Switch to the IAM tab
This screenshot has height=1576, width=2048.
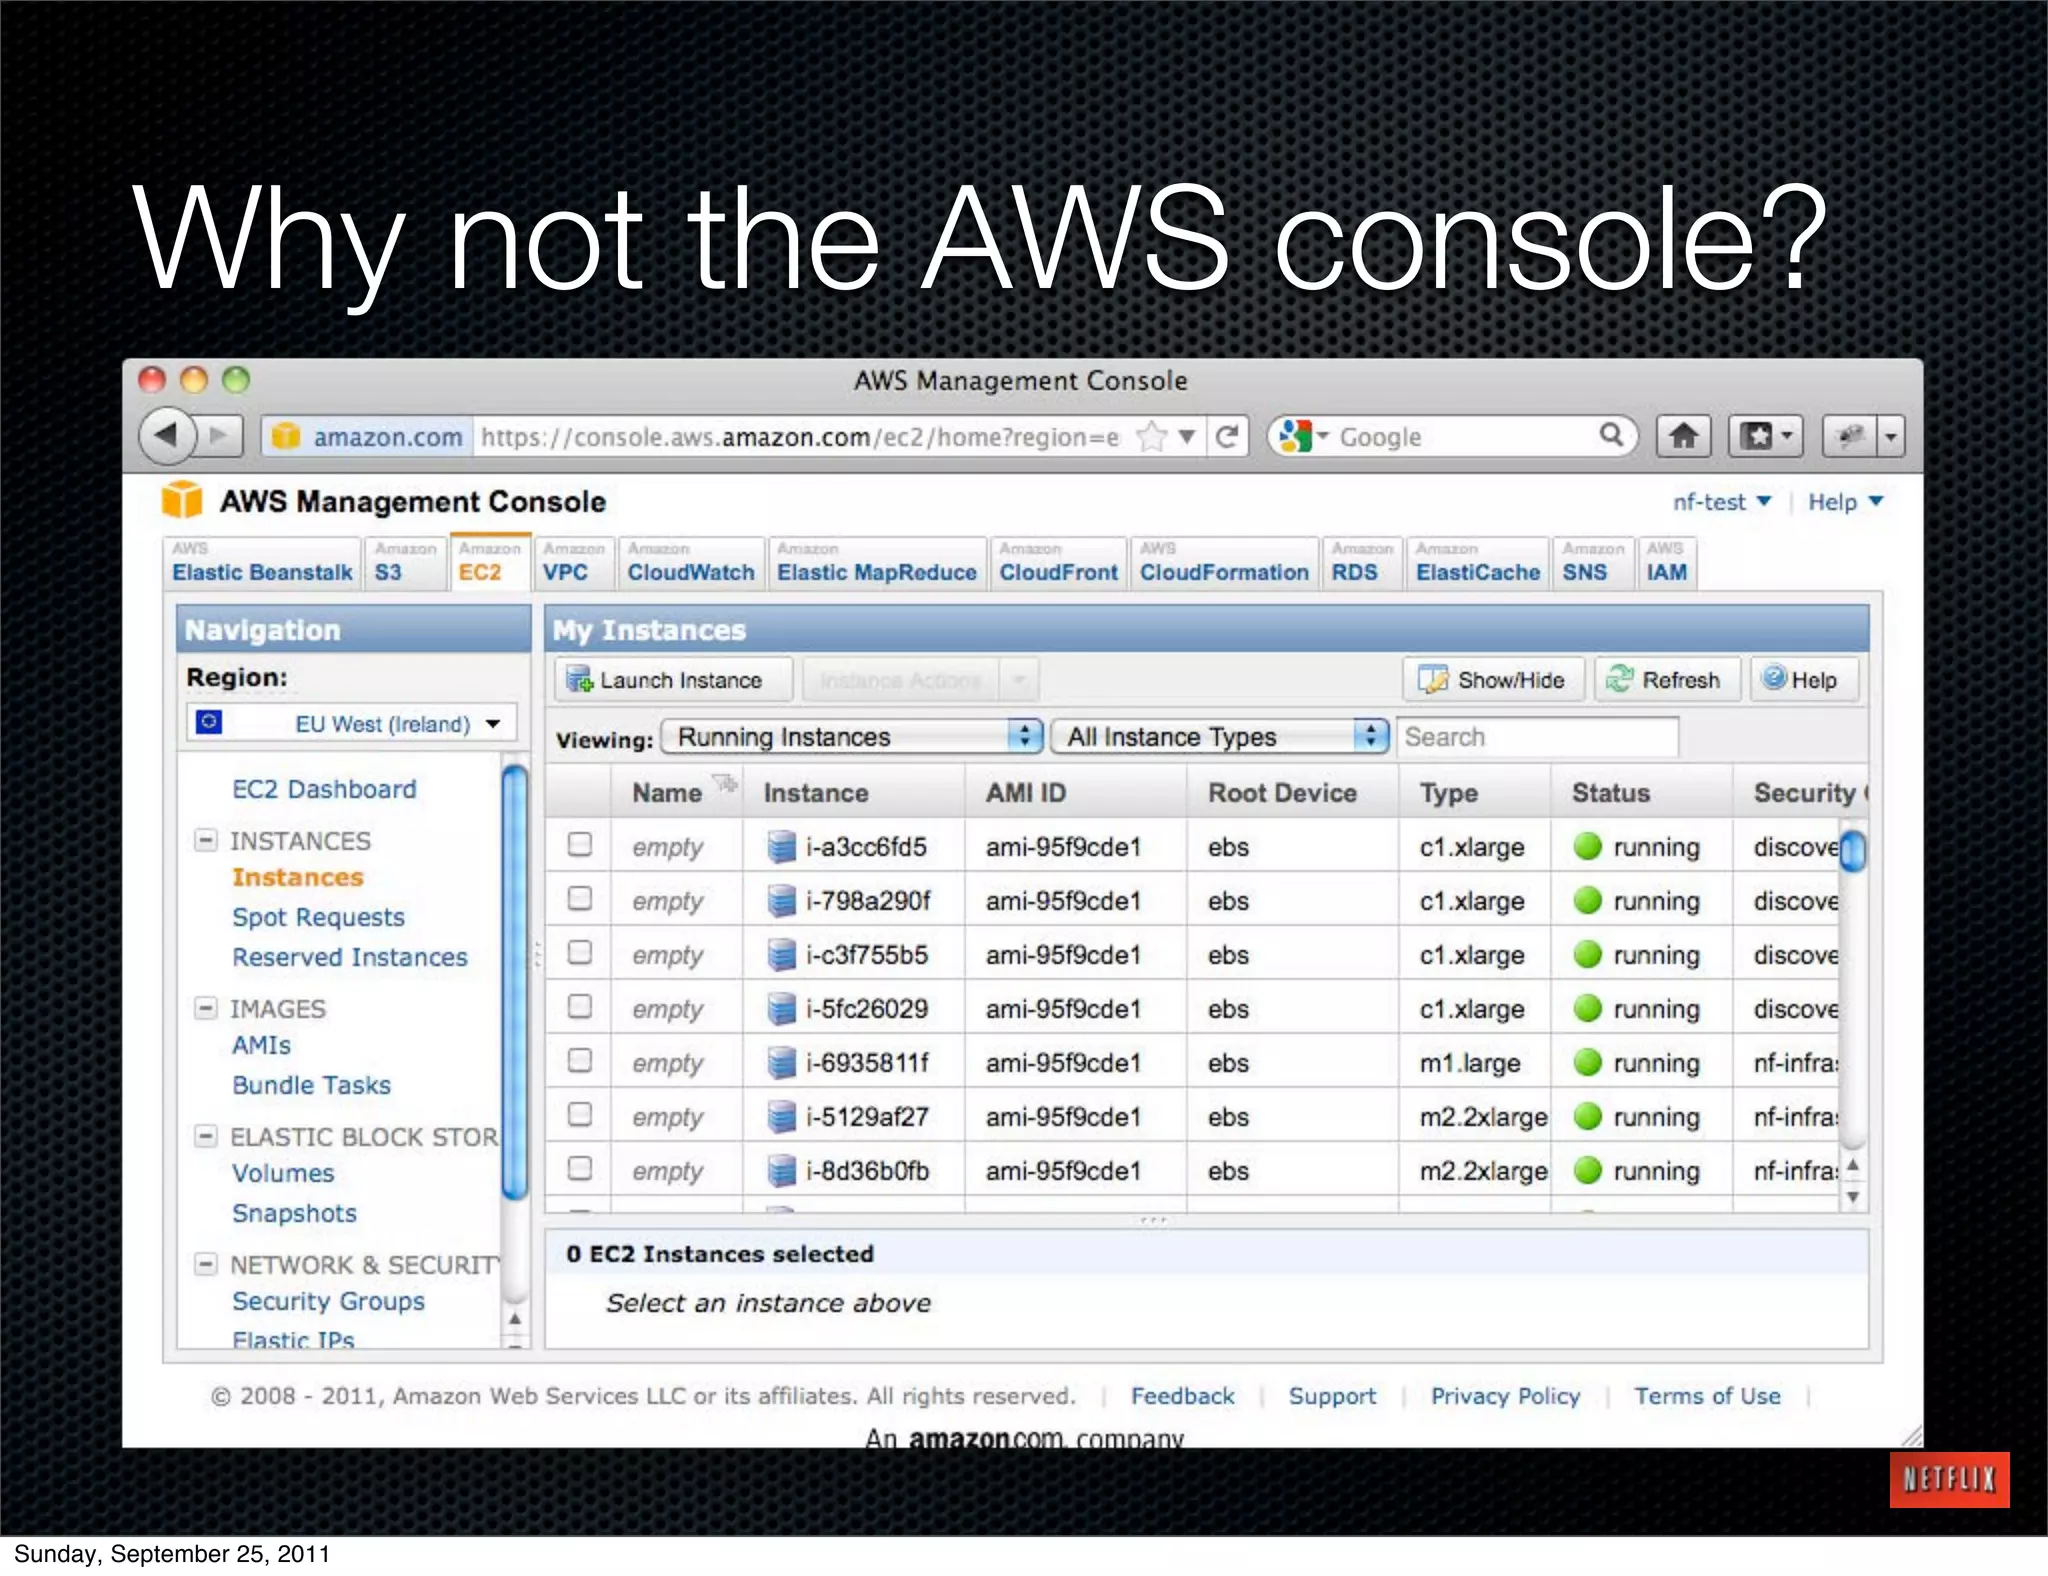pos(1667,564)
